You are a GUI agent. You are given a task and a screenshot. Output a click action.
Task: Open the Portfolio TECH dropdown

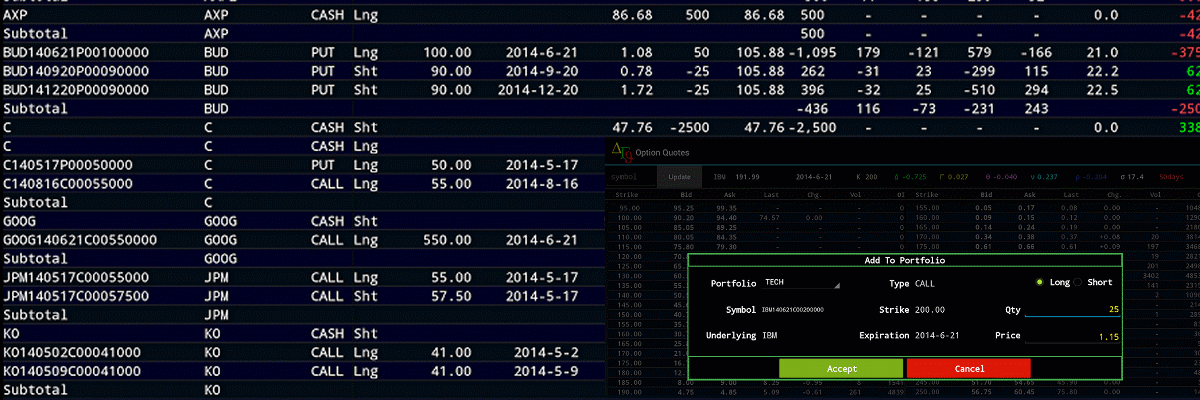802,283
